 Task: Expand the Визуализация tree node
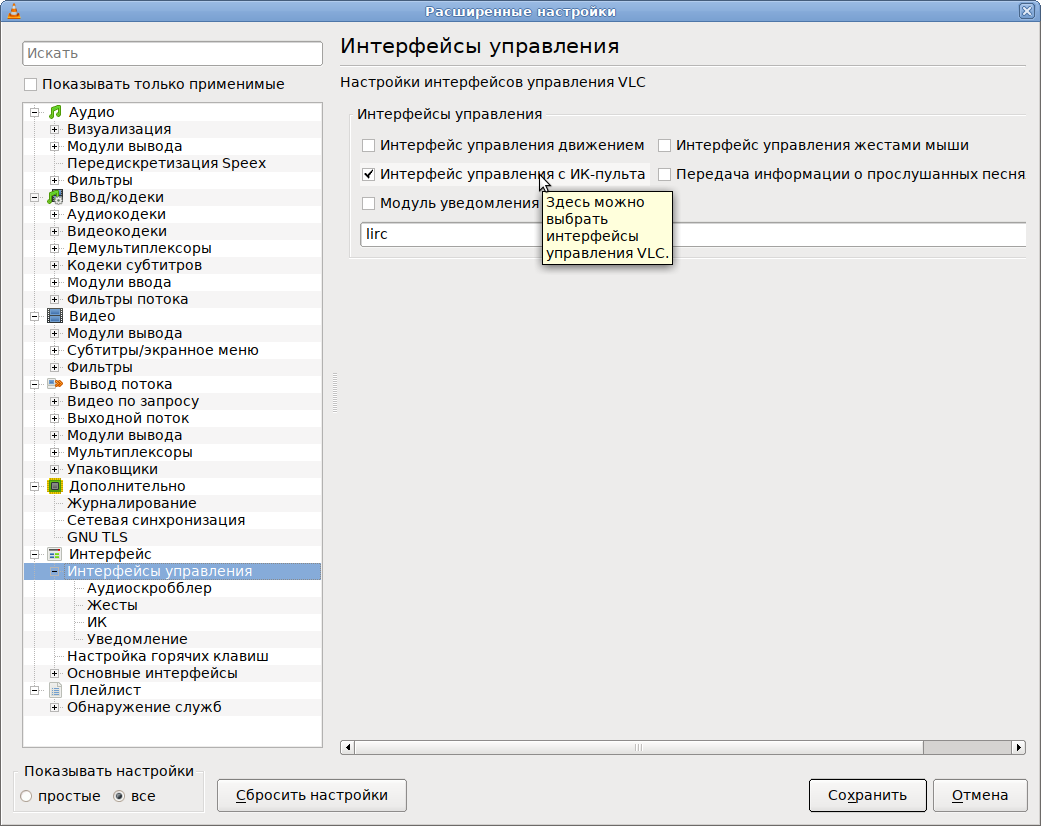coord(54,129)
